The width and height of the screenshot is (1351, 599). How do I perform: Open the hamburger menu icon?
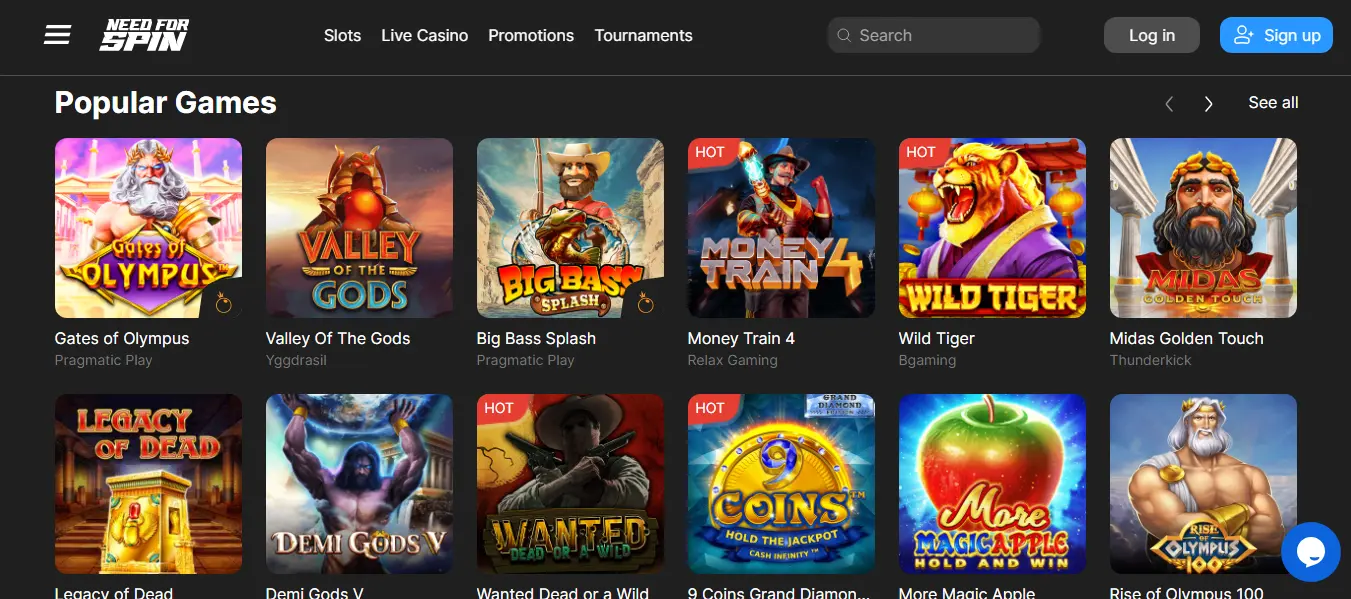pyautogui.click(x=58, y=35)
